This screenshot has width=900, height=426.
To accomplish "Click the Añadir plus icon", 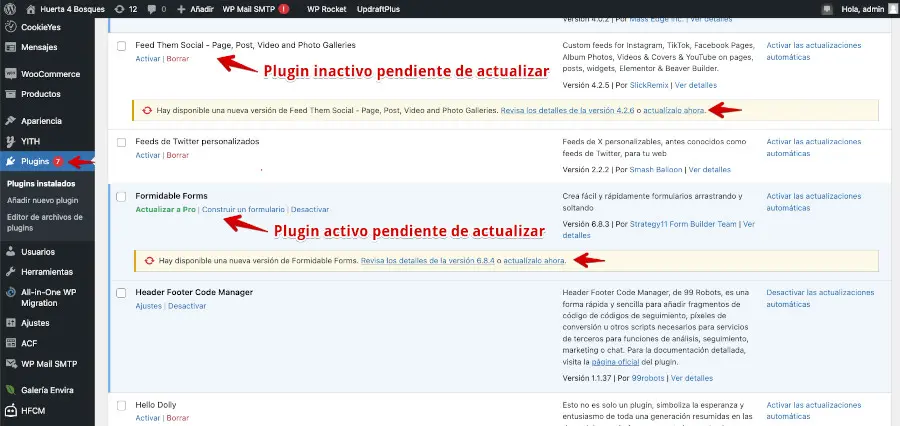I will pos(181,9).
